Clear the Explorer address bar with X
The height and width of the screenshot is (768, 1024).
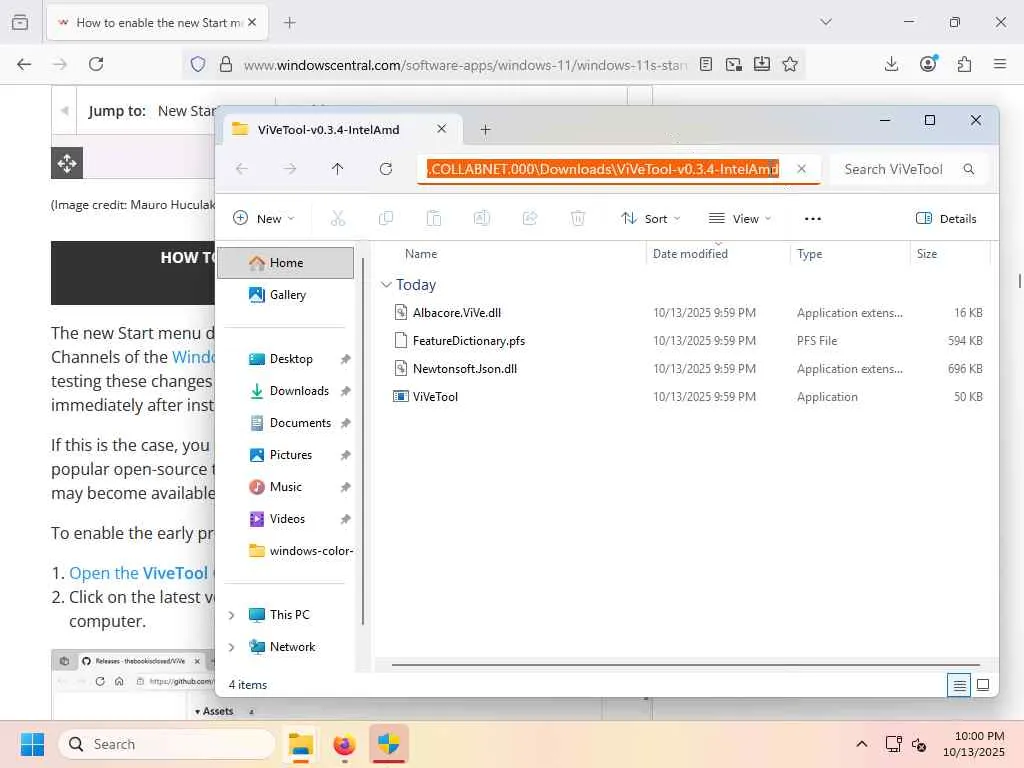coord(801,168)
